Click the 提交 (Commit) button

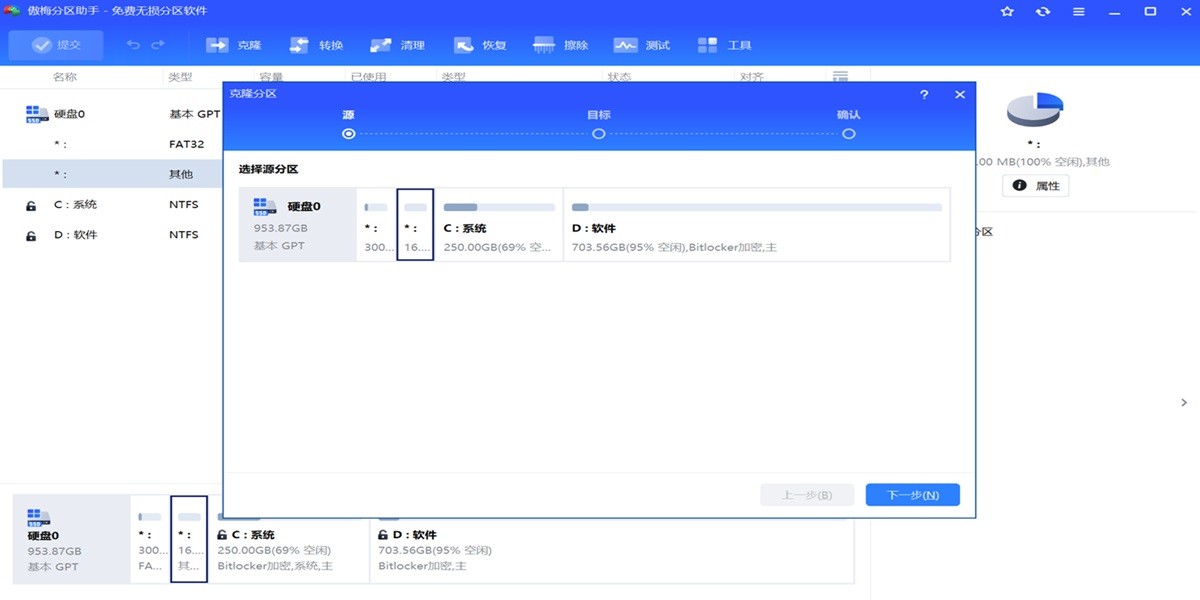55,44
